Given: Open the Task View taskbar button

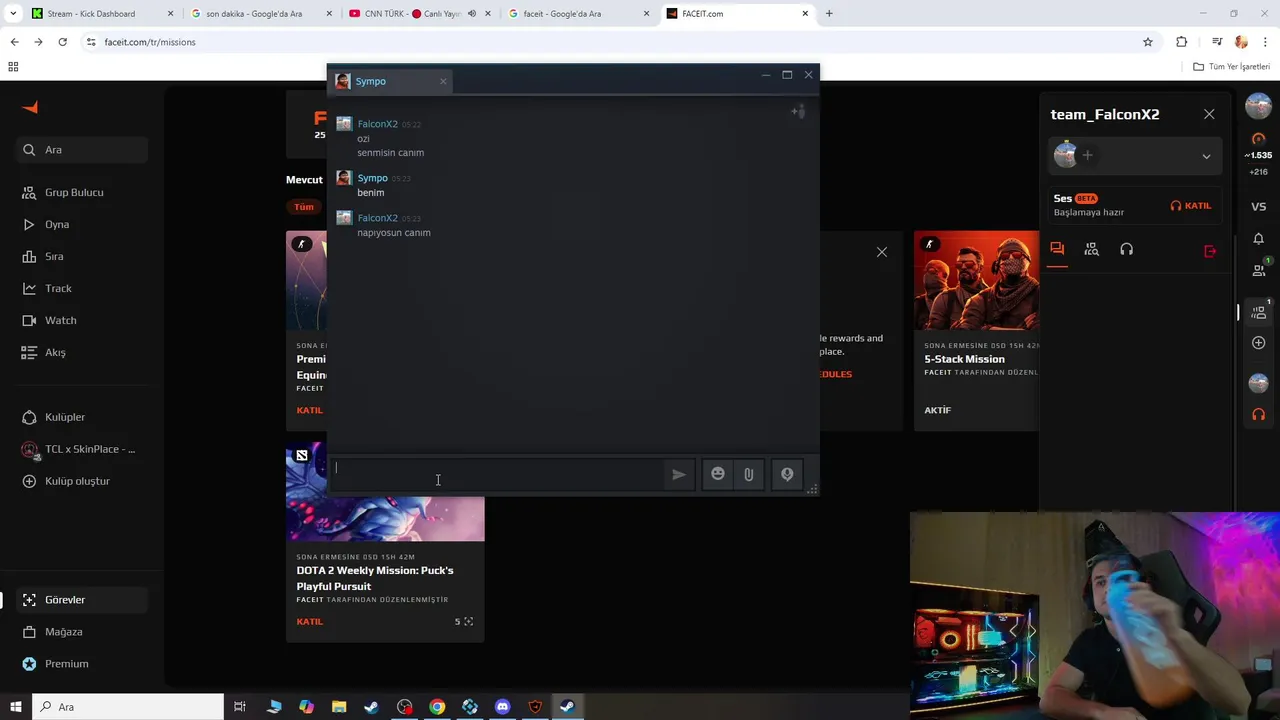Looking at the screenshot, I should [240, 707].
